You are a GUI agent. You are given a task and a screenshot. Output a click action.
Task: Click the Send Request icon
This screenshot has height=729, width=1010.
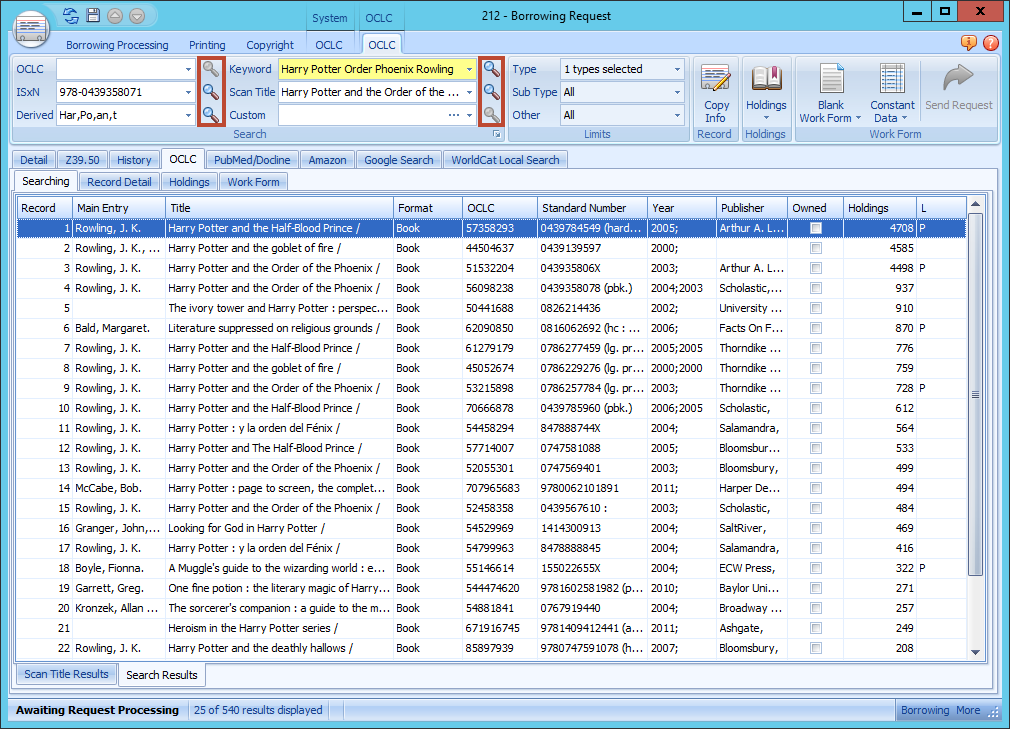pos(958,88)
